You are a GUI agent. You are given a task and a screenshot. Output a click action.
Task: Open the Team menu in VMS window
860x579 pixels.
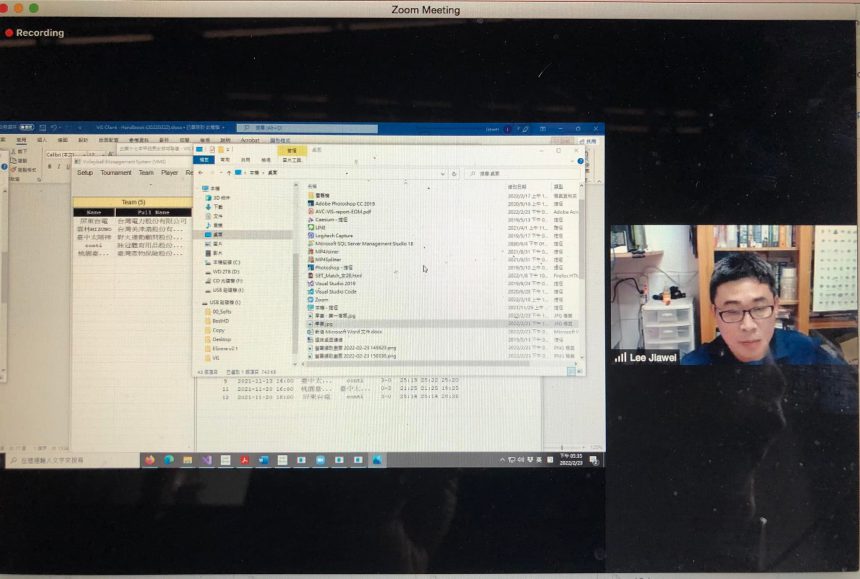point(146,173)
